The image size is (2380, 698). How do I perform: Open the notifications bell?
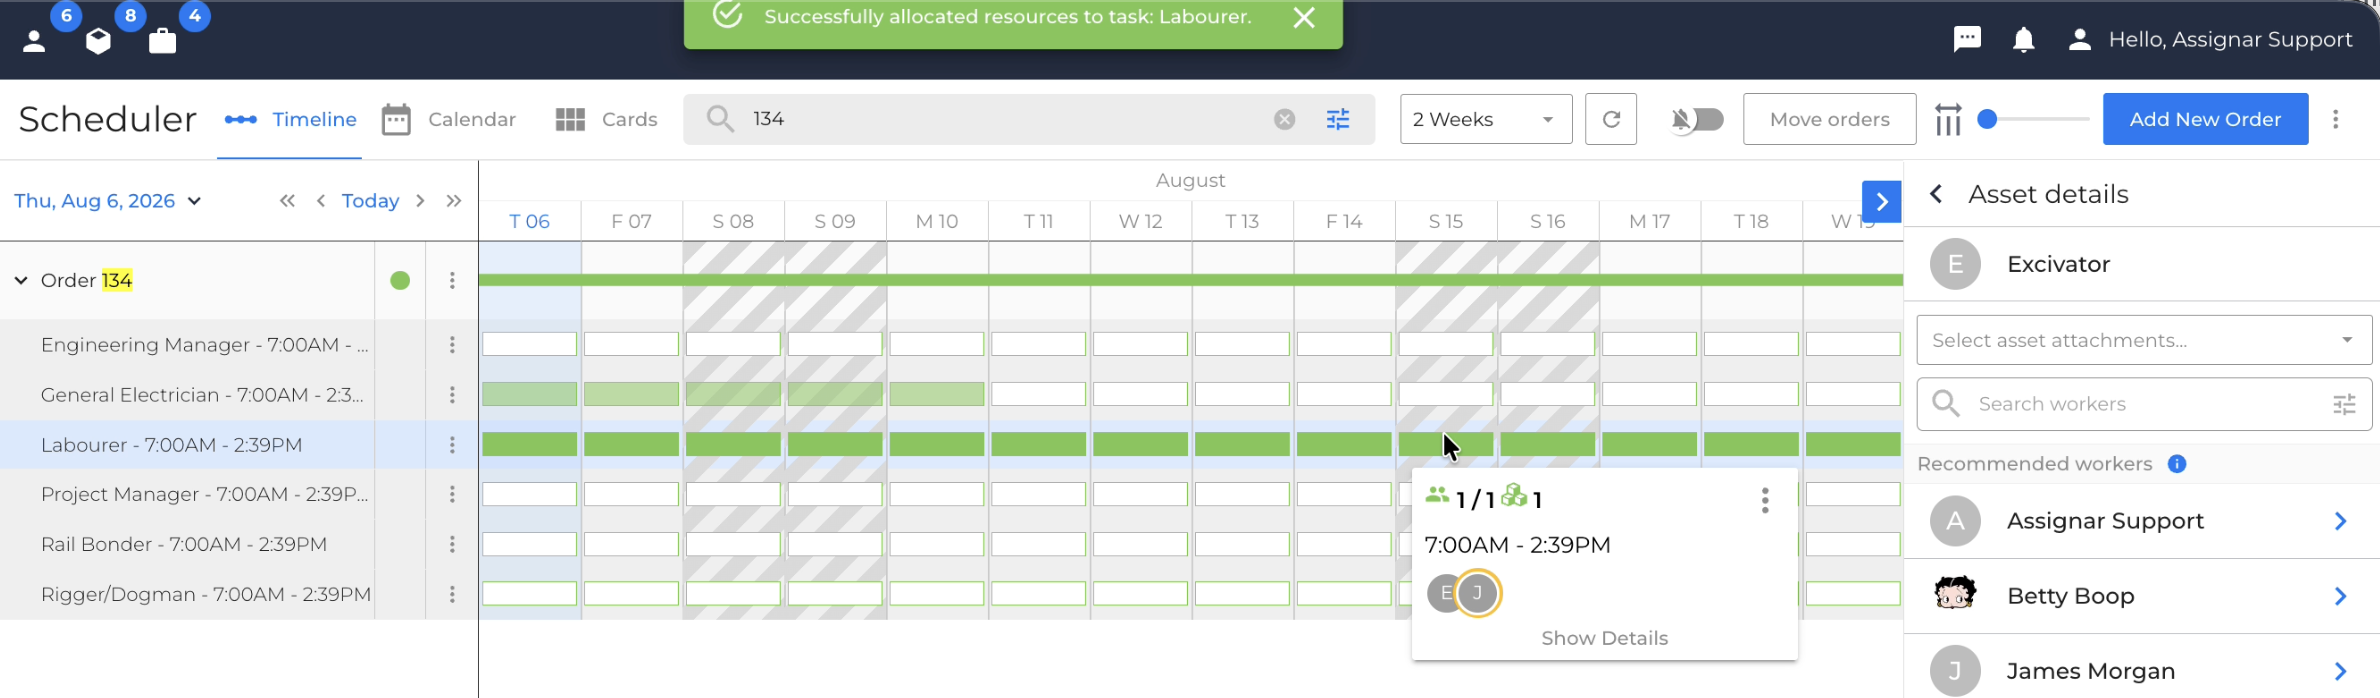2023,39
